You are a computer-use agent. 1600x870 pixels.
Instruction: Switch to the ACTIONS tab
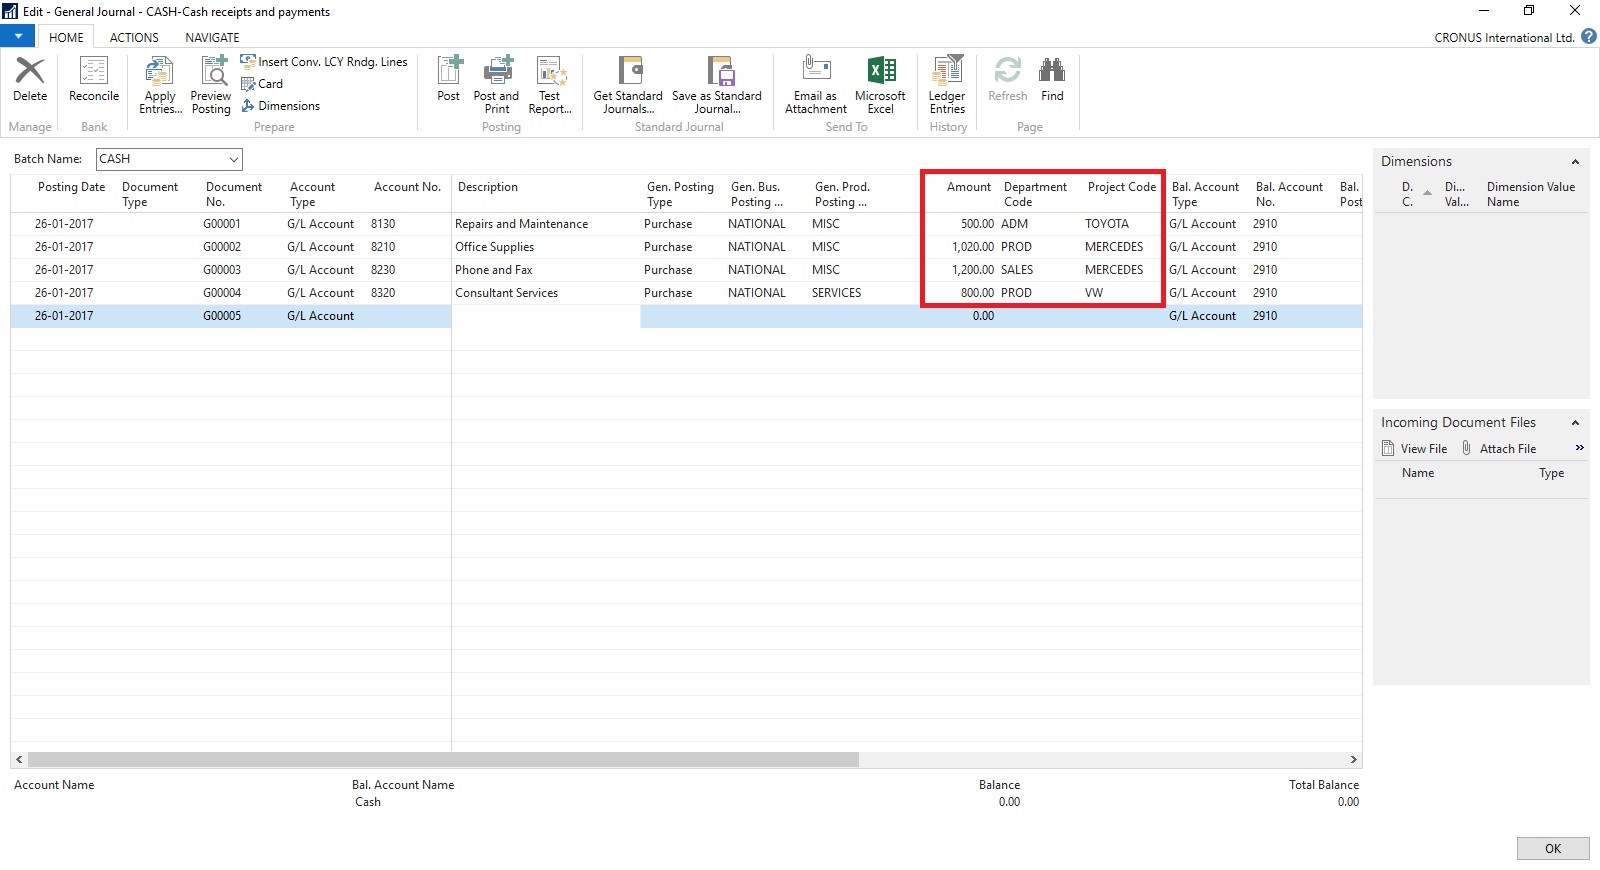[134, 38]
